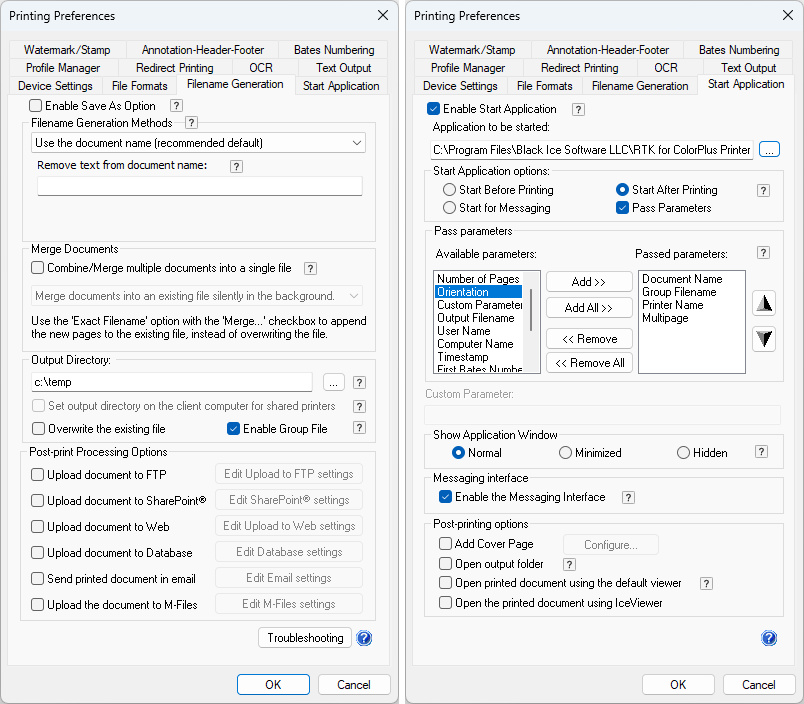Check Upload document to SharePoint option
This screenshot has height=704, width=804.
(x=38, y=501)
